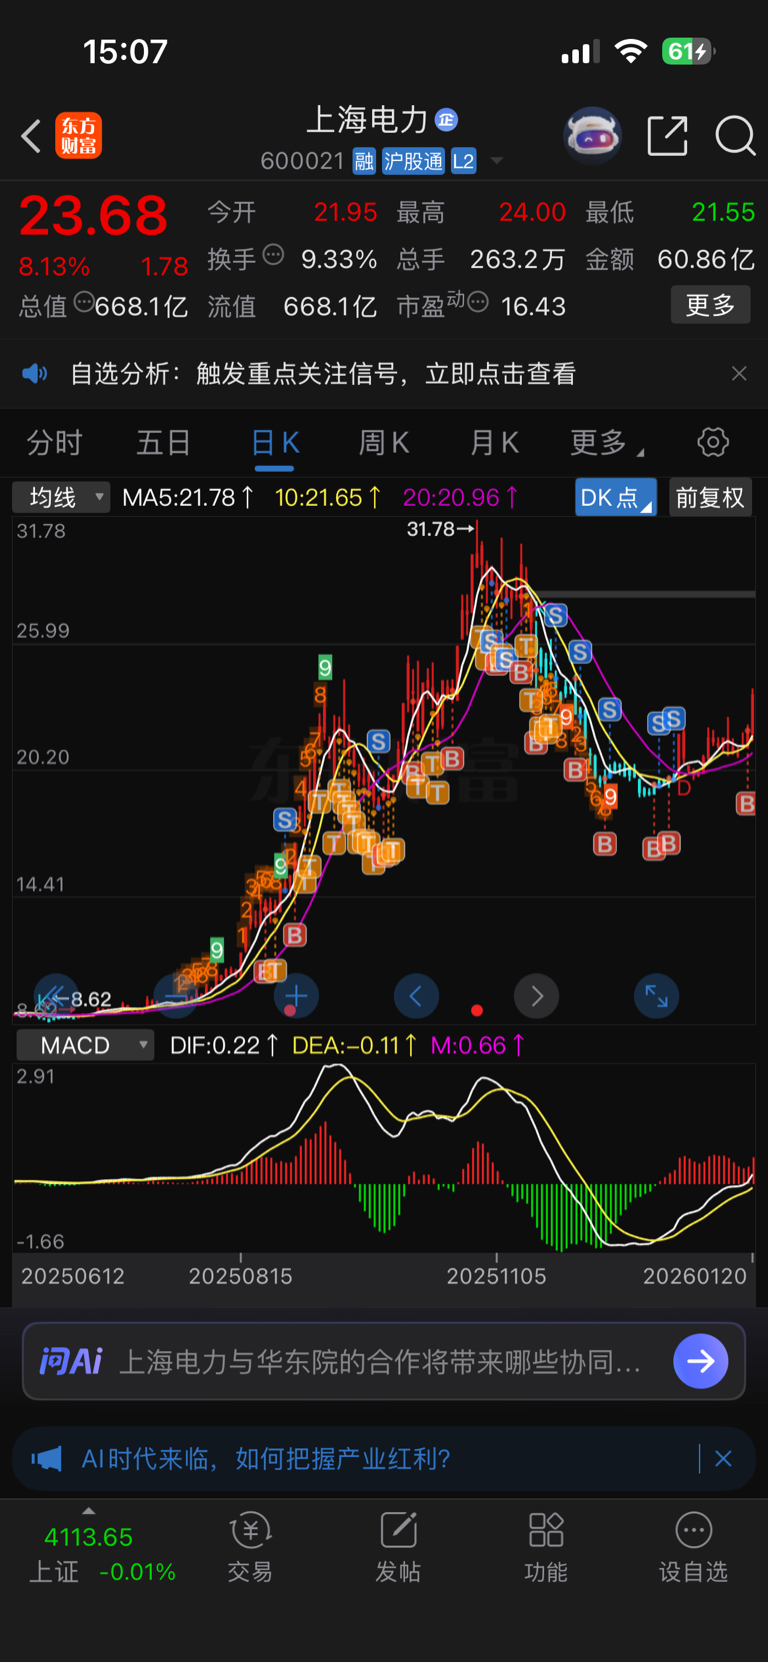Open the MACD indicator dropdown
The width and height of the screenshot is (768, 1663).
[85, 1046]
